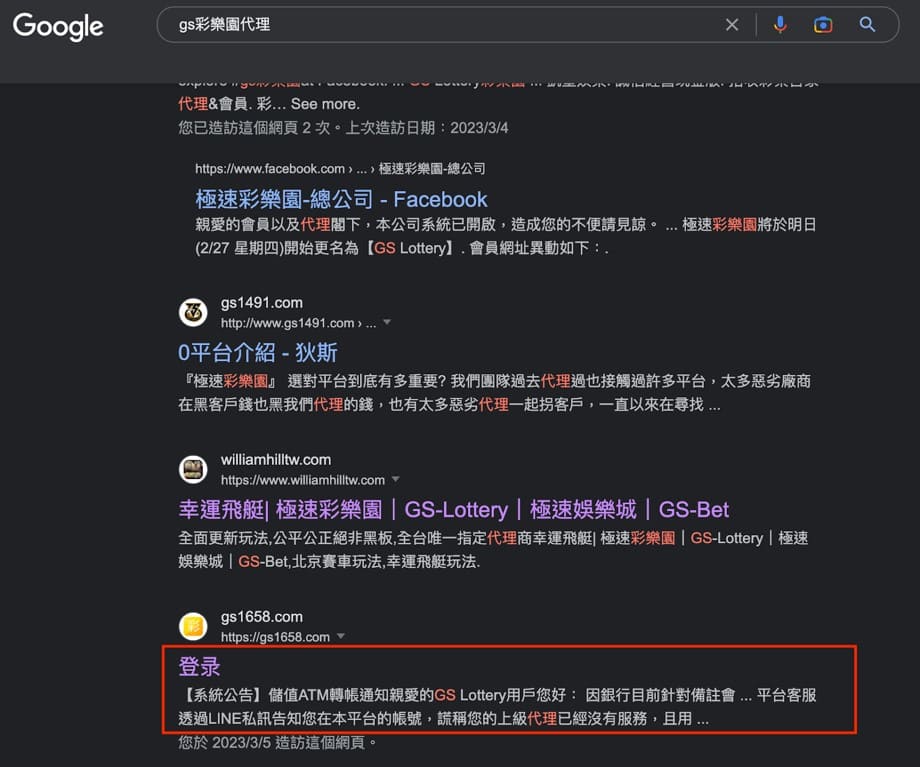
Task: Click the williamhilltw.com site name
Action: coord(276,459)
